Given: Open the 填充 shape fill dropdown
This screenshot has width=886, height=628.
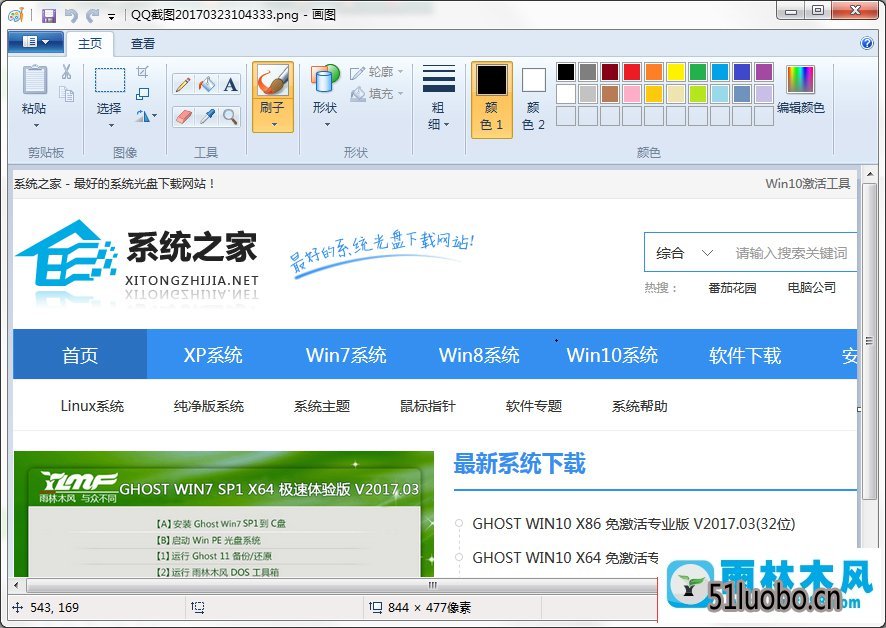Looking at the screenshot, I should click(376, 94).
